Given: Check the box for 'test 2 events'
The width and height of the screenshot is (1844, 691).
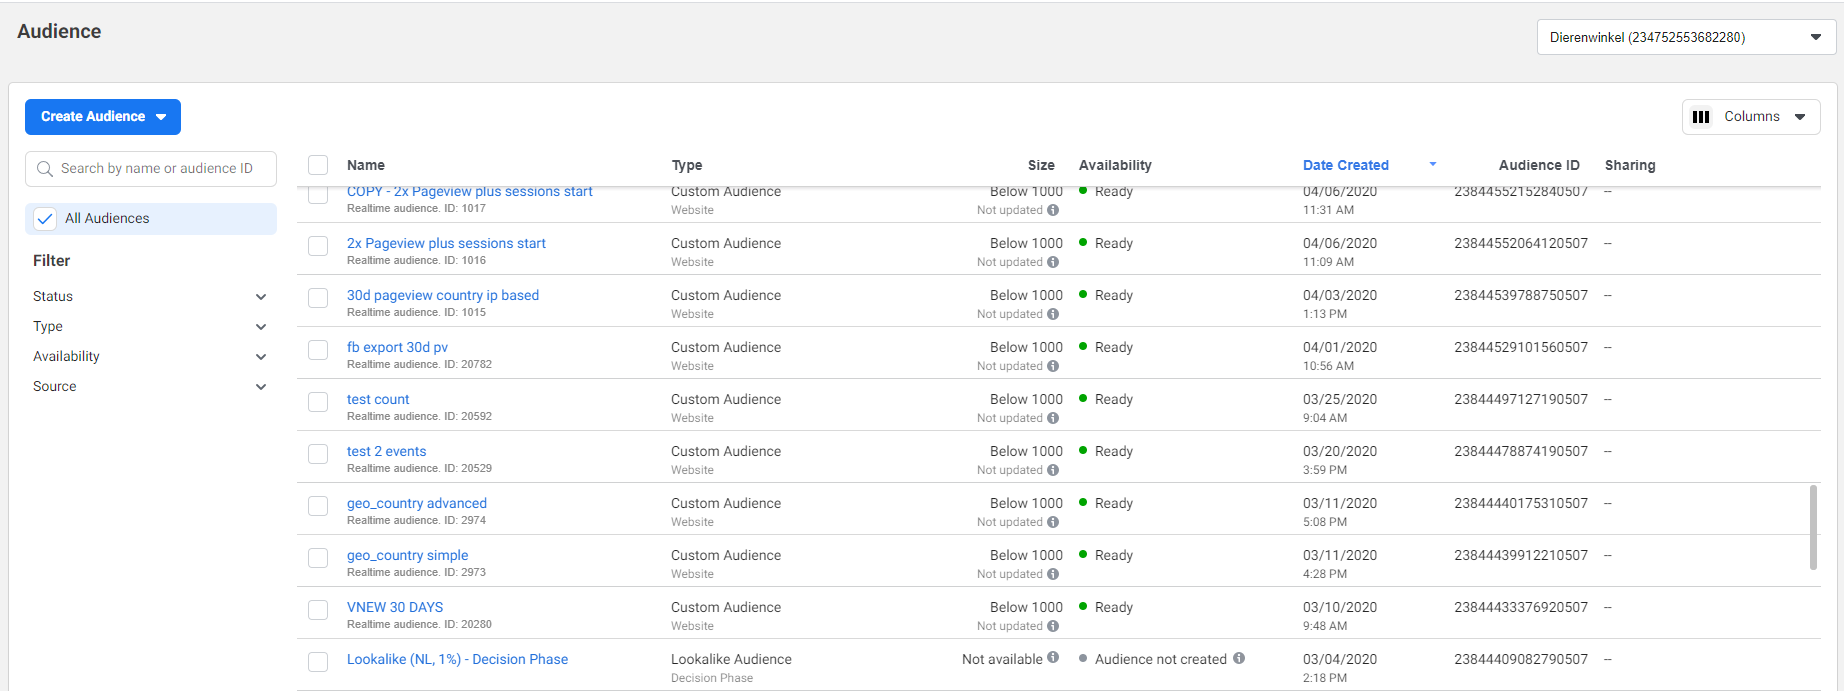Looking at the screenshot, I should pos(318,454).
